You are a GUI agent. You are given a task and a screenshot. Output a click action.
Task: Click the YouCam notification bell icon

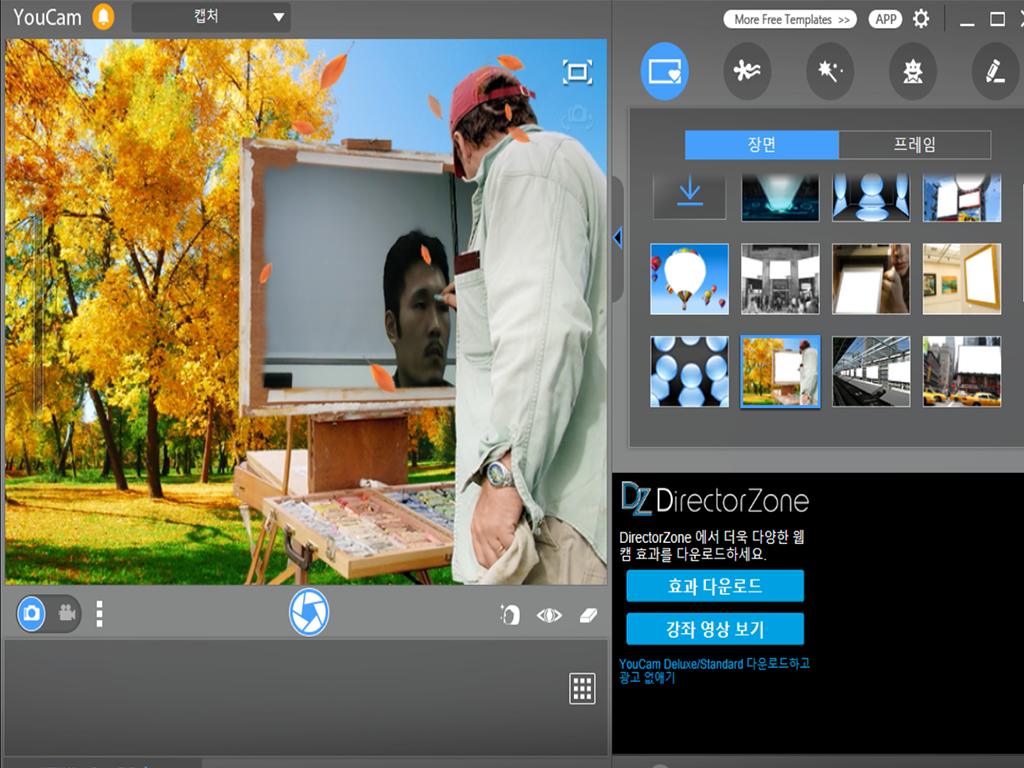[x=103, y=17]
